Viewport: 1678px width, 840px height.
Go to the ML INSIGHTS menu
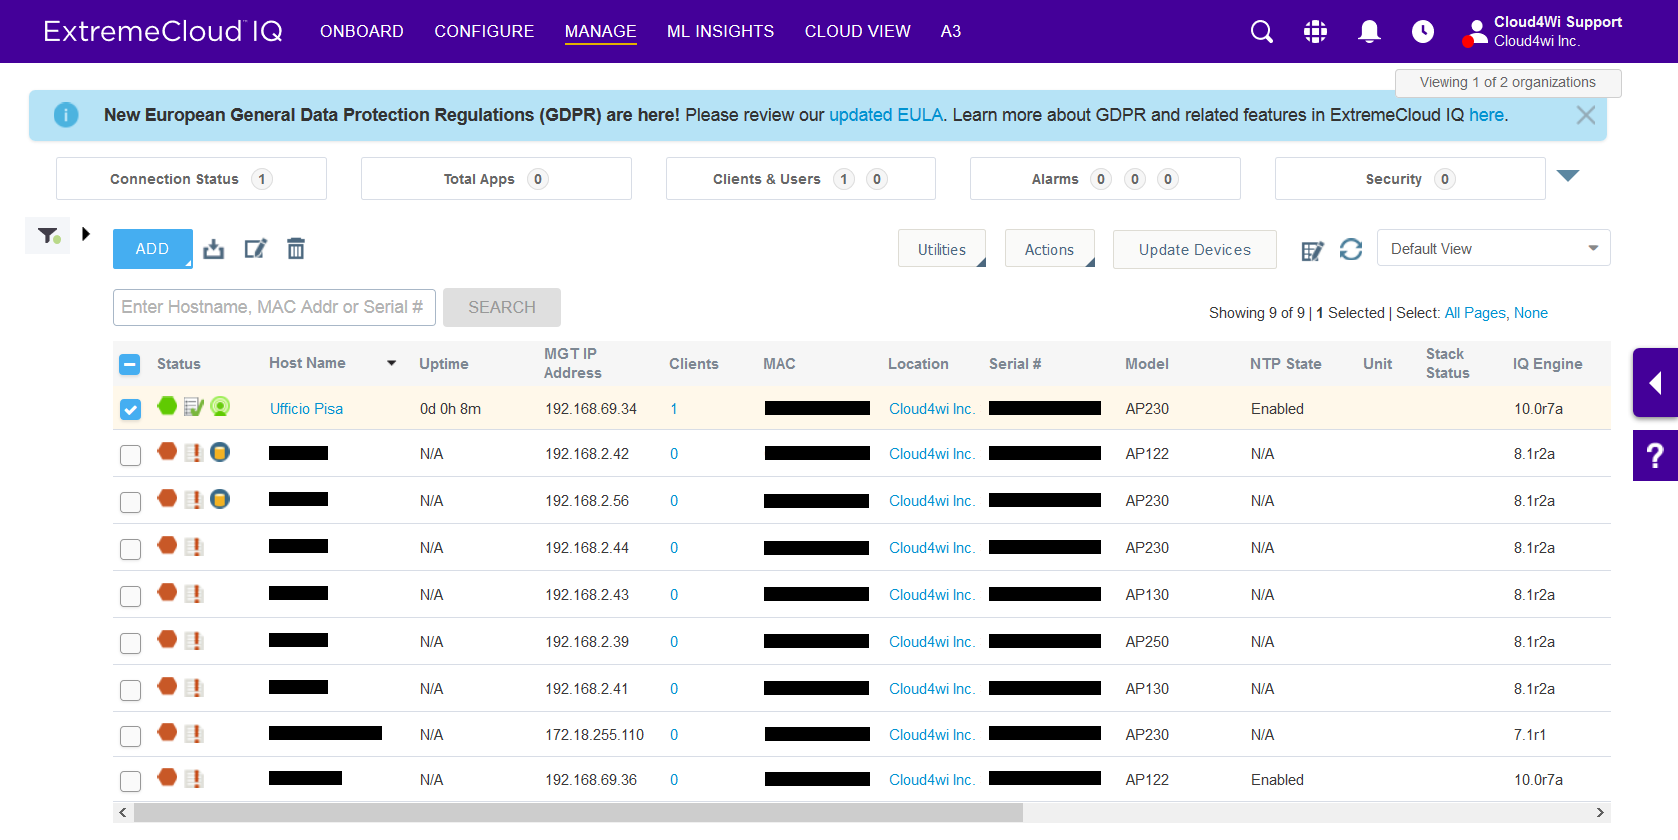pos(720,31)
